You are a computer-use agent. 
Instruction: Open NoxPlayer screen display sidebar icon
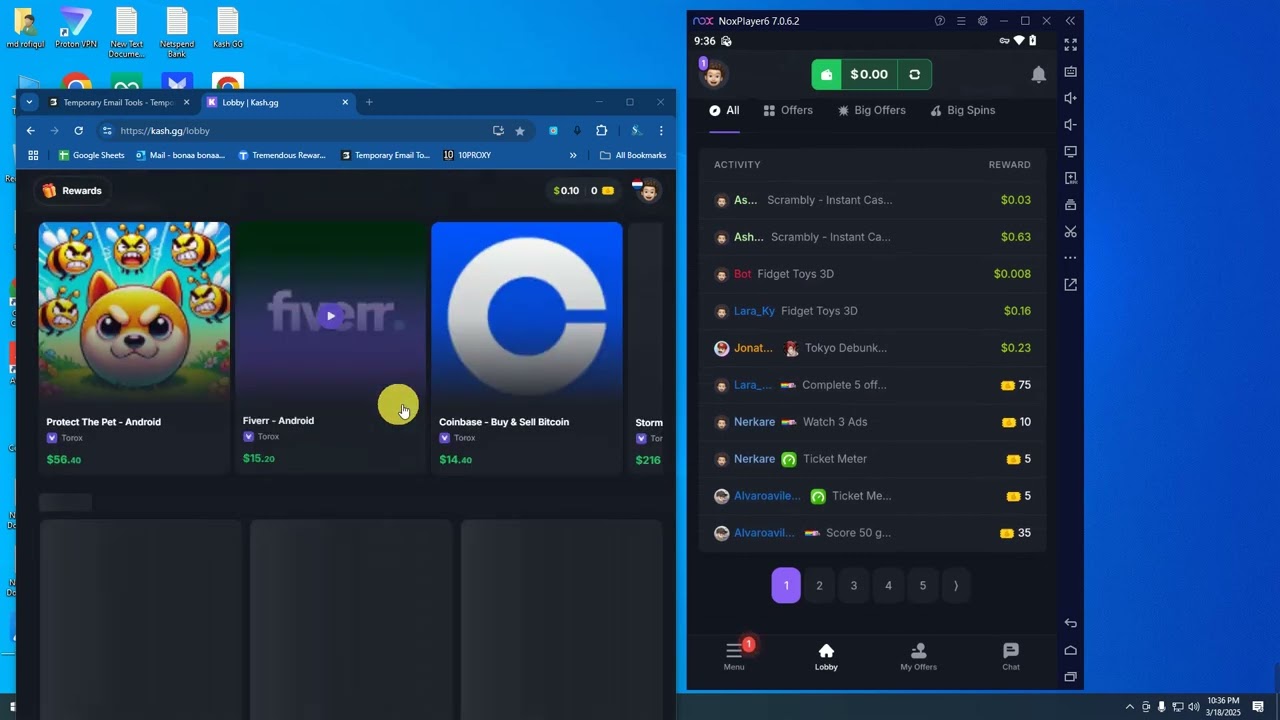tap(1070, 152)
